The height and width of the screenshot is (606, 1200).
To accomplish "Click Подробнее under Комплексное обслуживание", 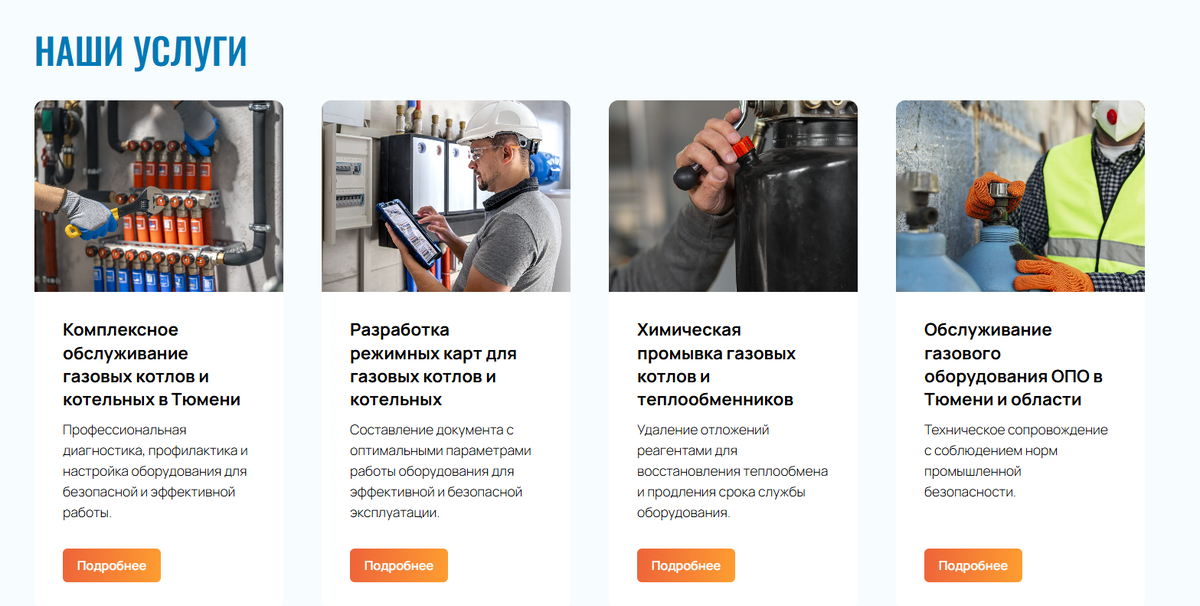I will [112, 565].
